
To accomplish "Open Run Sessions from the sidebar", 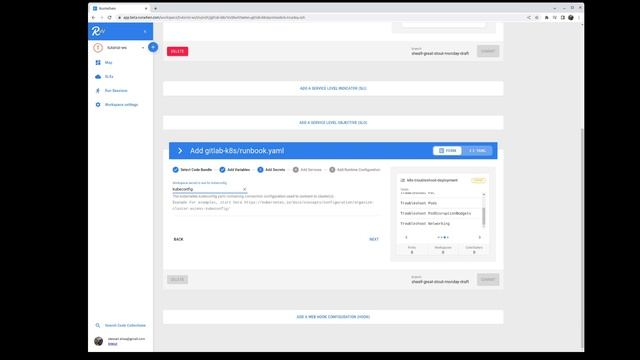I will pos(116,91).
